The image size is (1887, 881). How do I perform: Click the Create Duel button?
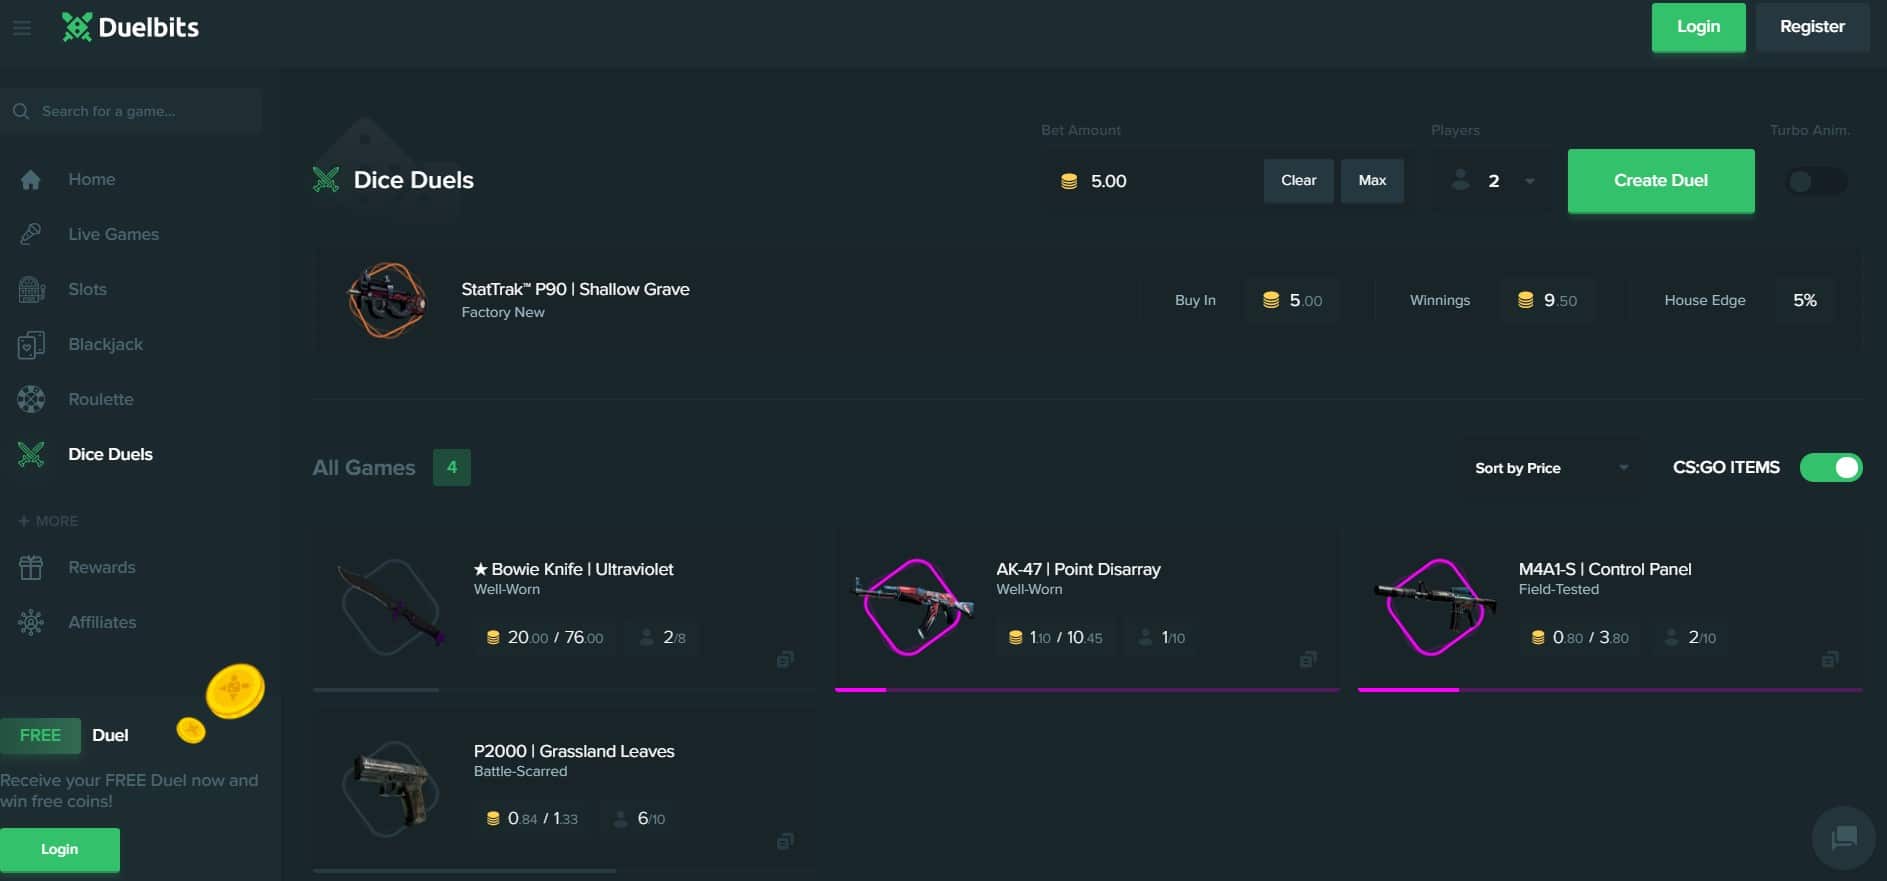click(x=1661, y=181)
